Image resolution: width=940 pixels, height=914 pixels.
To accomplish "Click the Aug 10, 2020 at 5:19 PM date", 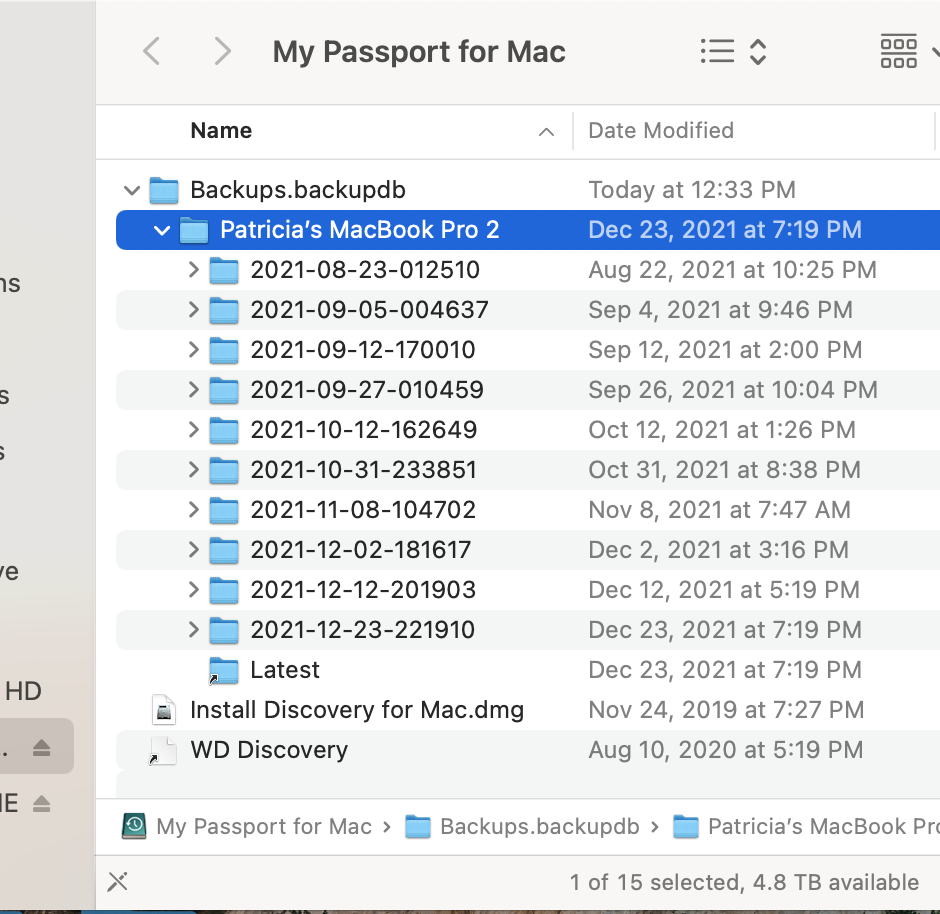I will point(726,750).
